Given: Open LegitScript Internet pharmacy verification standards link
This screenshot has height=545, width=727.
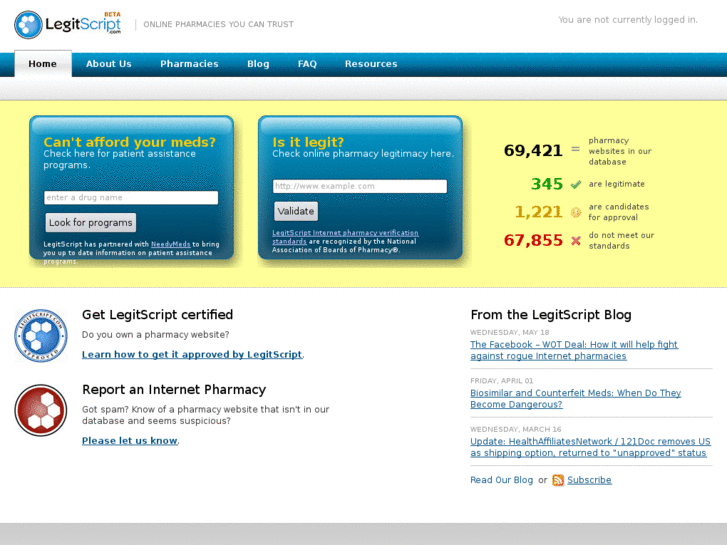Looking at the screenshot, I should point(345,237).
